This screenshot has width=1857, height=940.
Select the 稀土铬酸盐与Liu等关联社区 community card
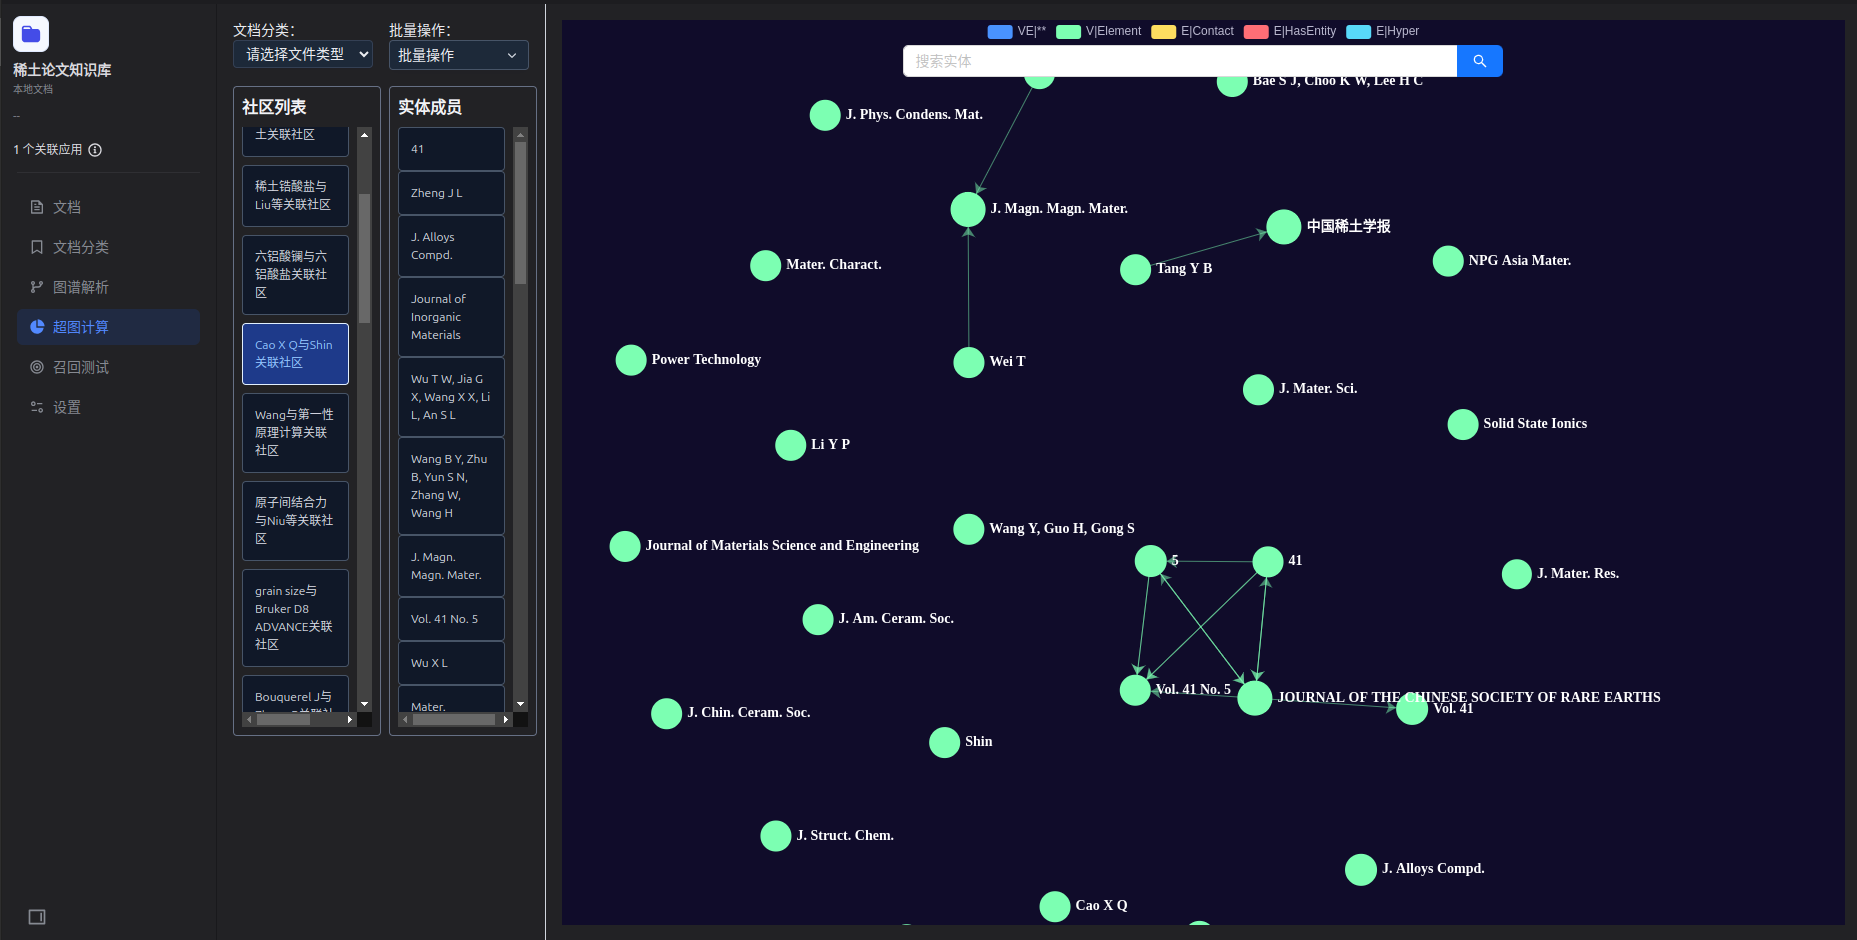coord(295,196)
